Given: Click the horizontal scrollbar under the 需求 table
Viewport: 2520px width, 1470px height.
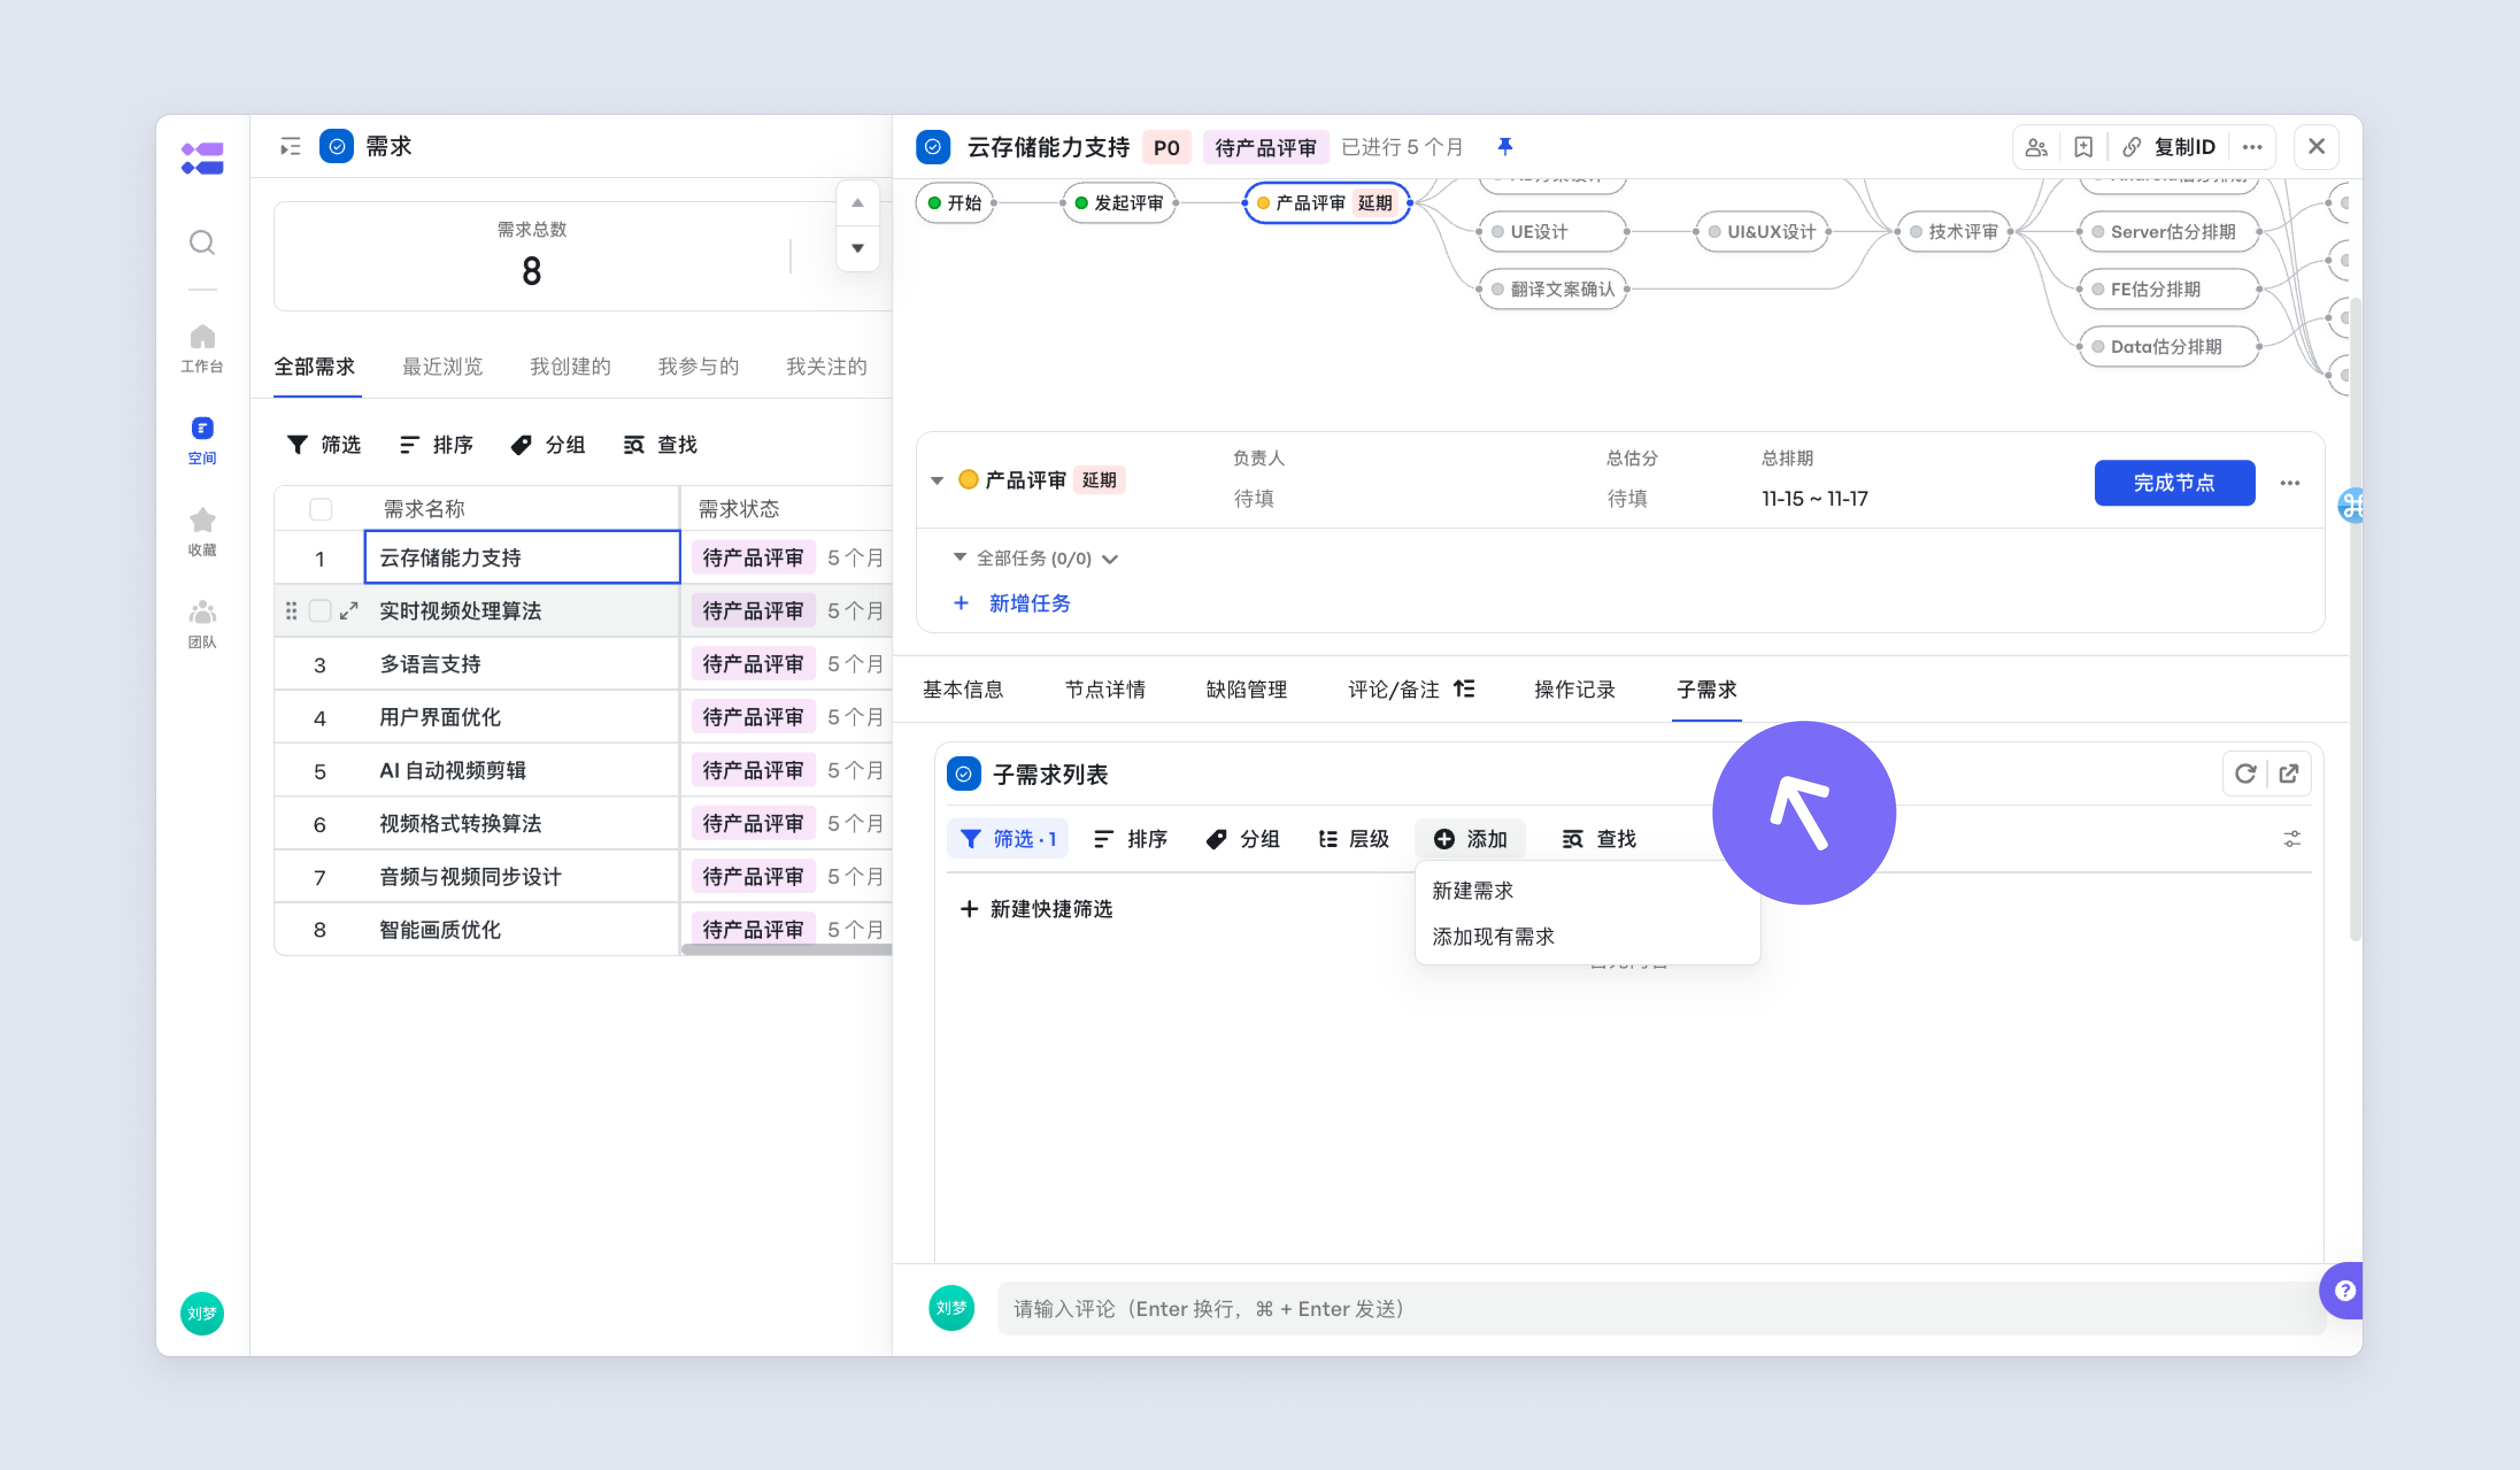Looking at the screenshot, I should (x=786, y=949).
